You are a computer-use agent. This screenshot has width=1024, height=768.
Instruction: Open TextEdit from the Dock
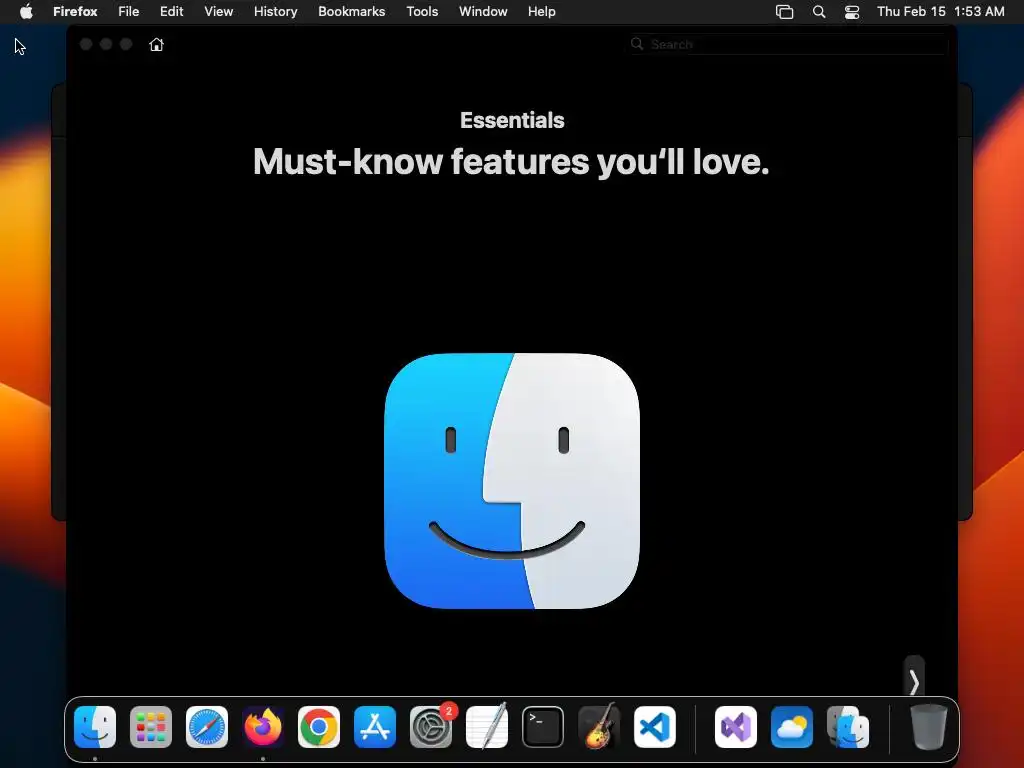coord(487,726)
